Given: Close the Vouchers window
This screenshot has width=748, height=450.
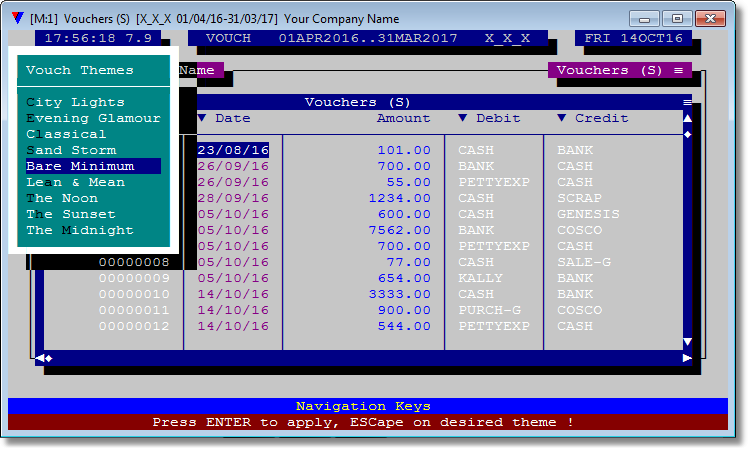Looking at the screenshot, I should [x=710, y=19].
